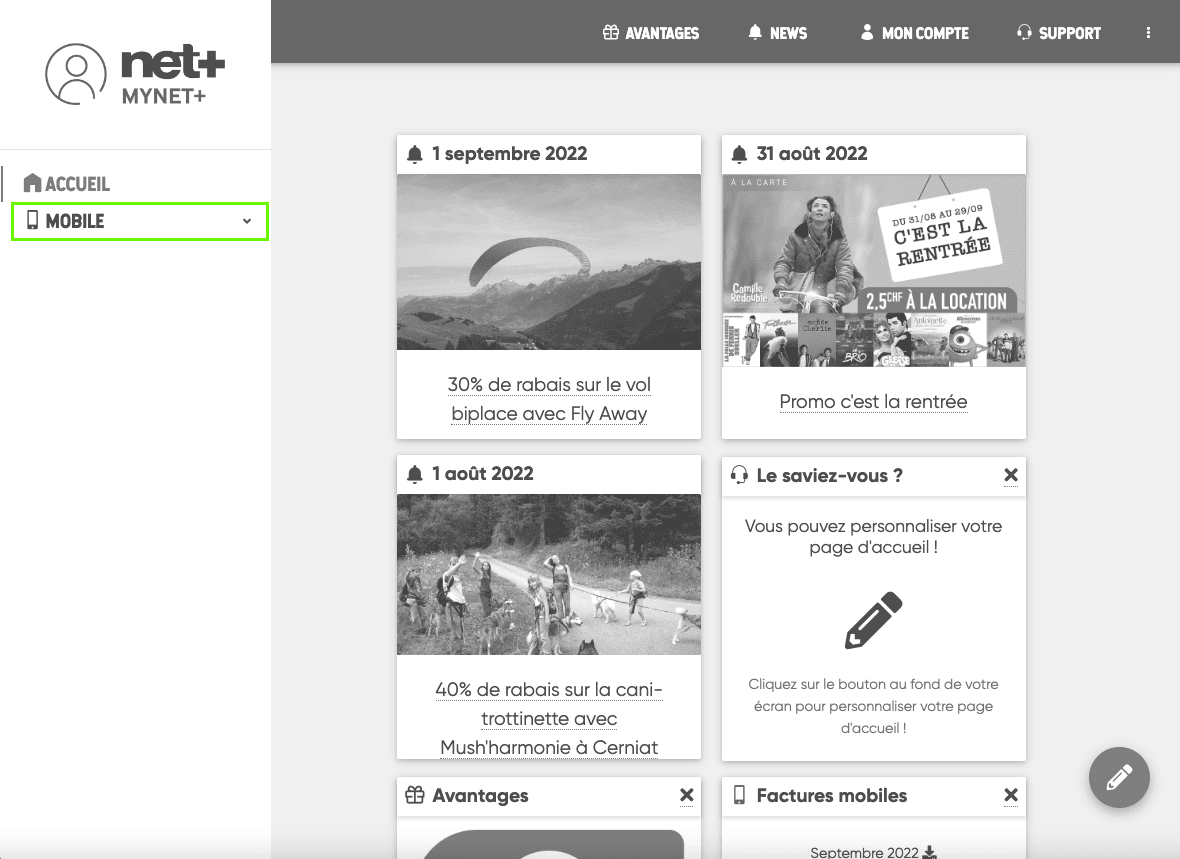The image size is (1180, 859).
Task: Close the Factures mobiles widget
Action: (x=1010, y=795)
